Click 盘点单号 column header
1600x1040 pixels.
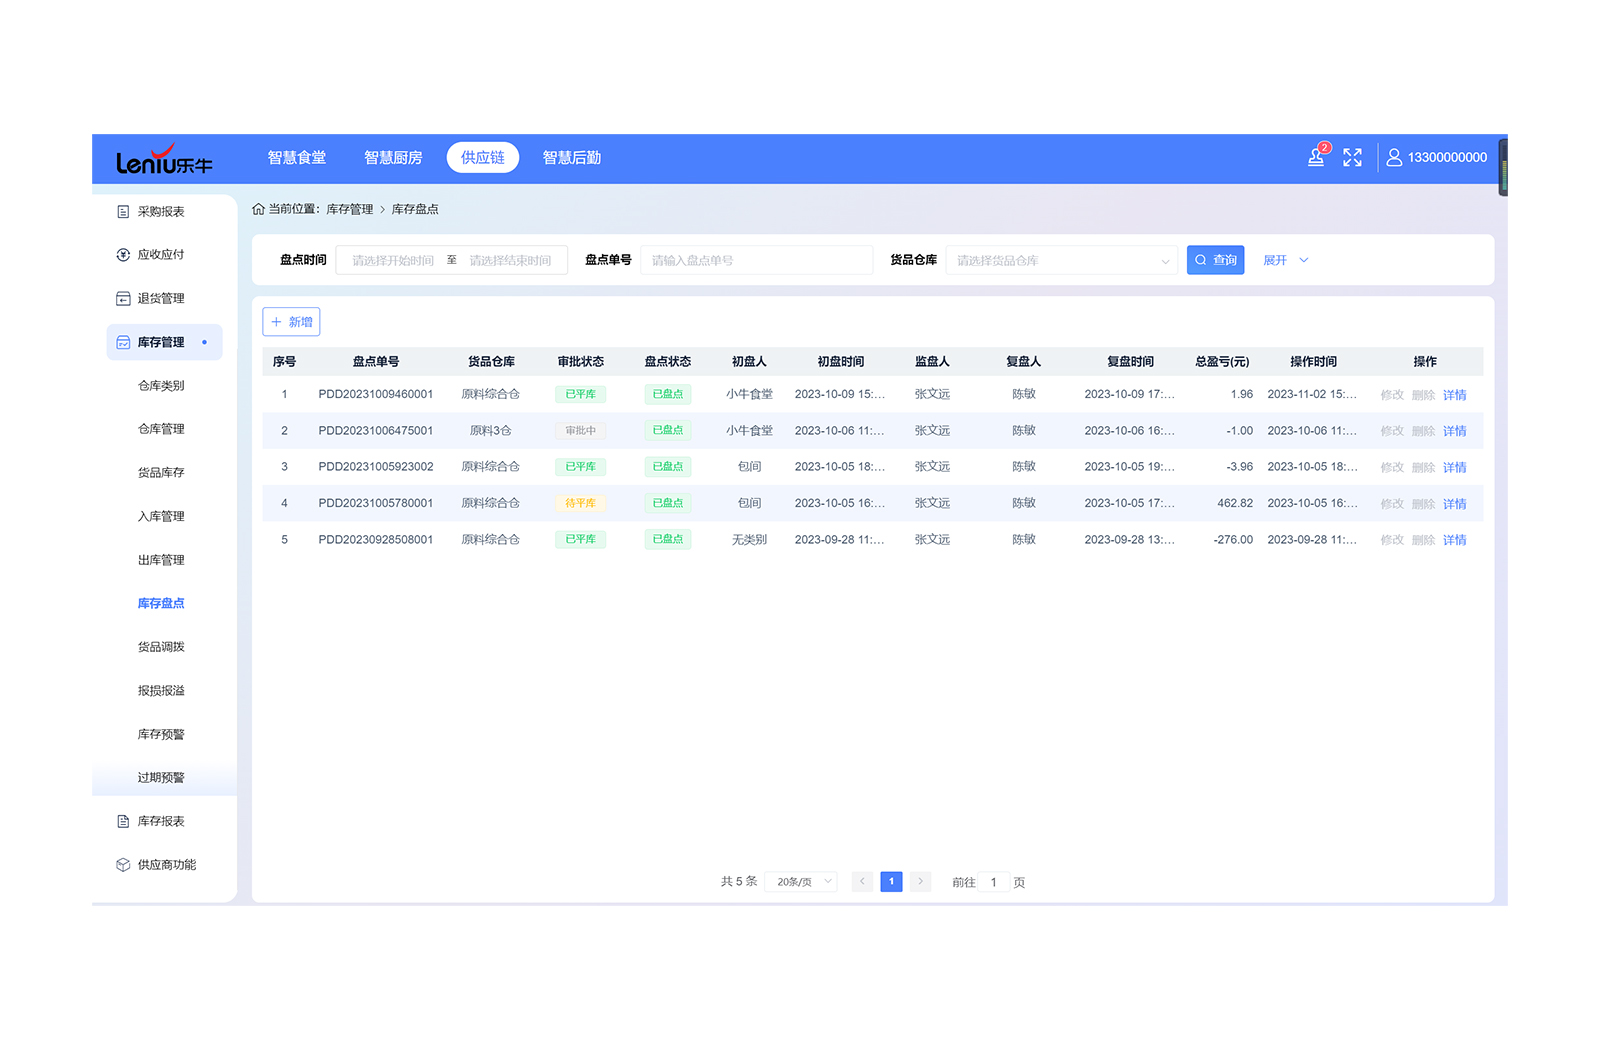tap(376, 362)
